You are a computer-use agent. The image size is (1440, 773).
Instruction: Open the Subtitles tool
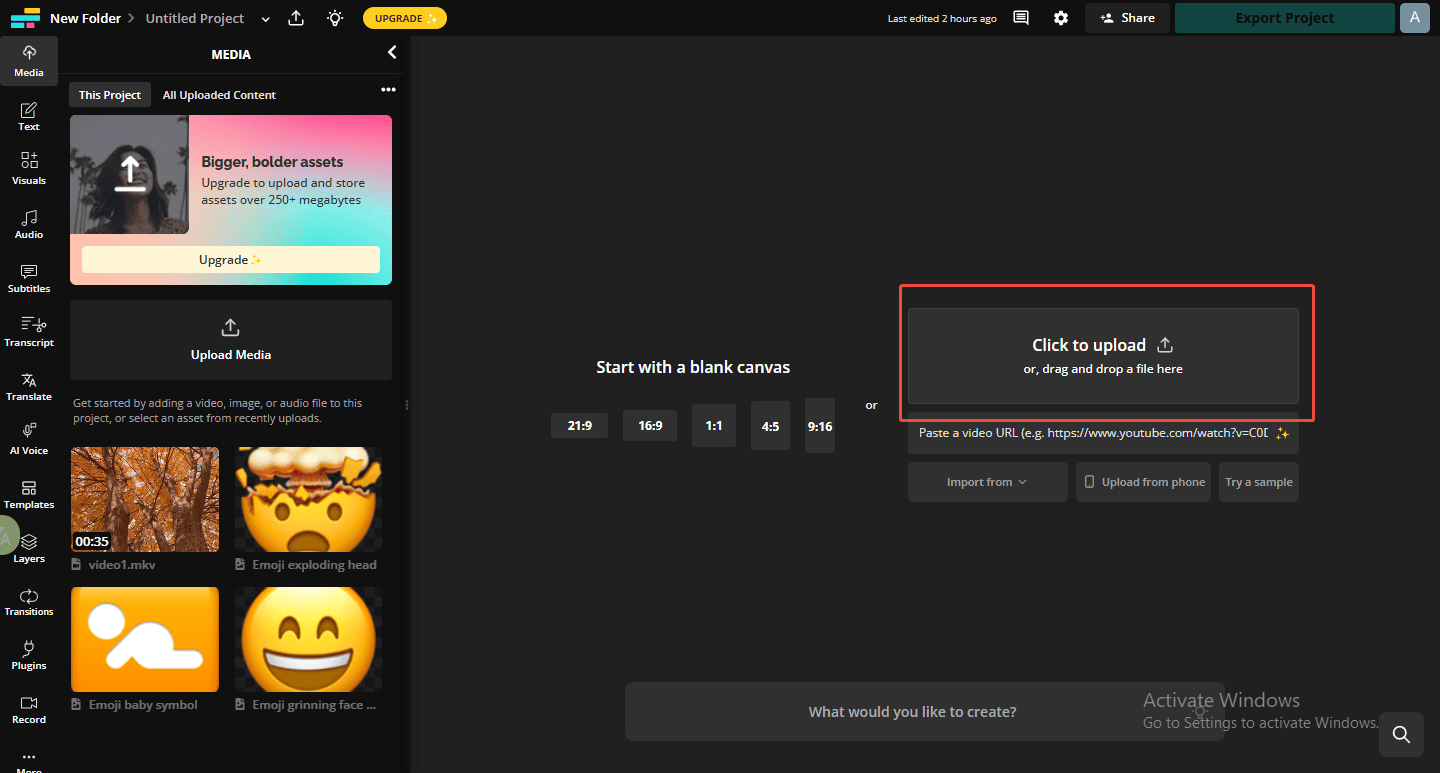(x=29, y=278)
